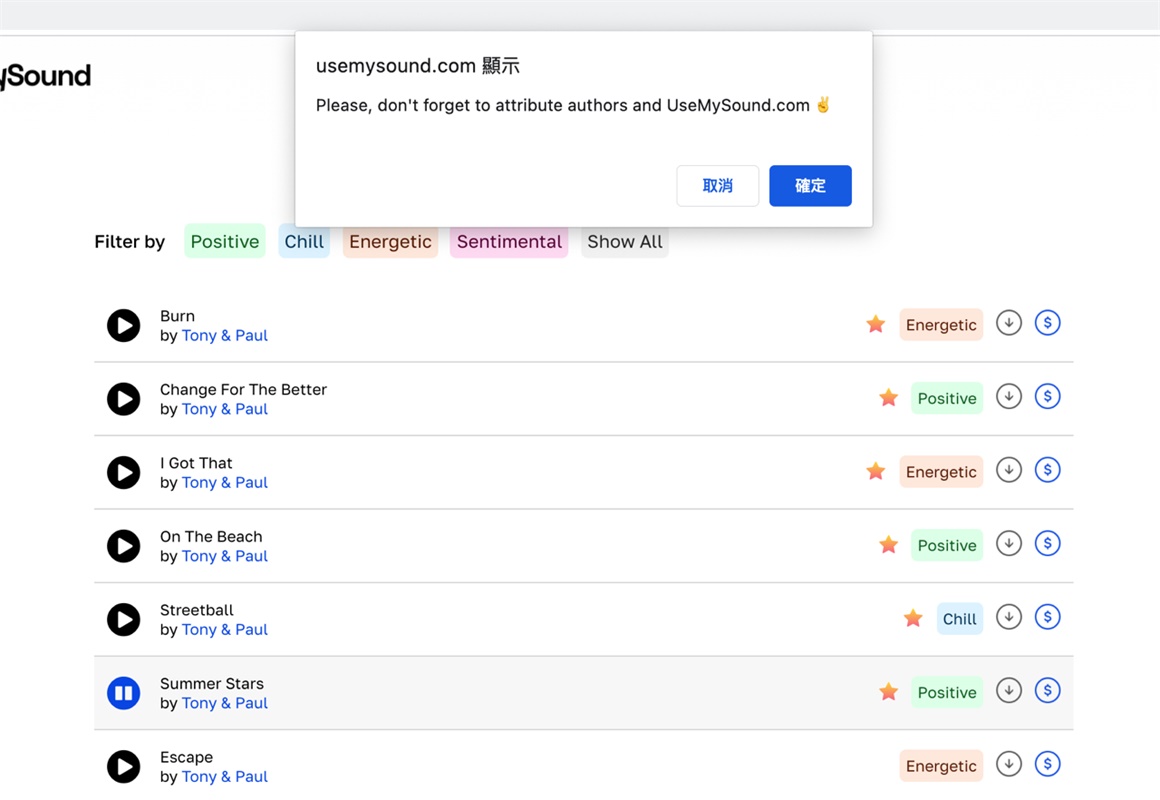
Task: Download the Summer Stars track
Action: click(x=1008, y=691)
